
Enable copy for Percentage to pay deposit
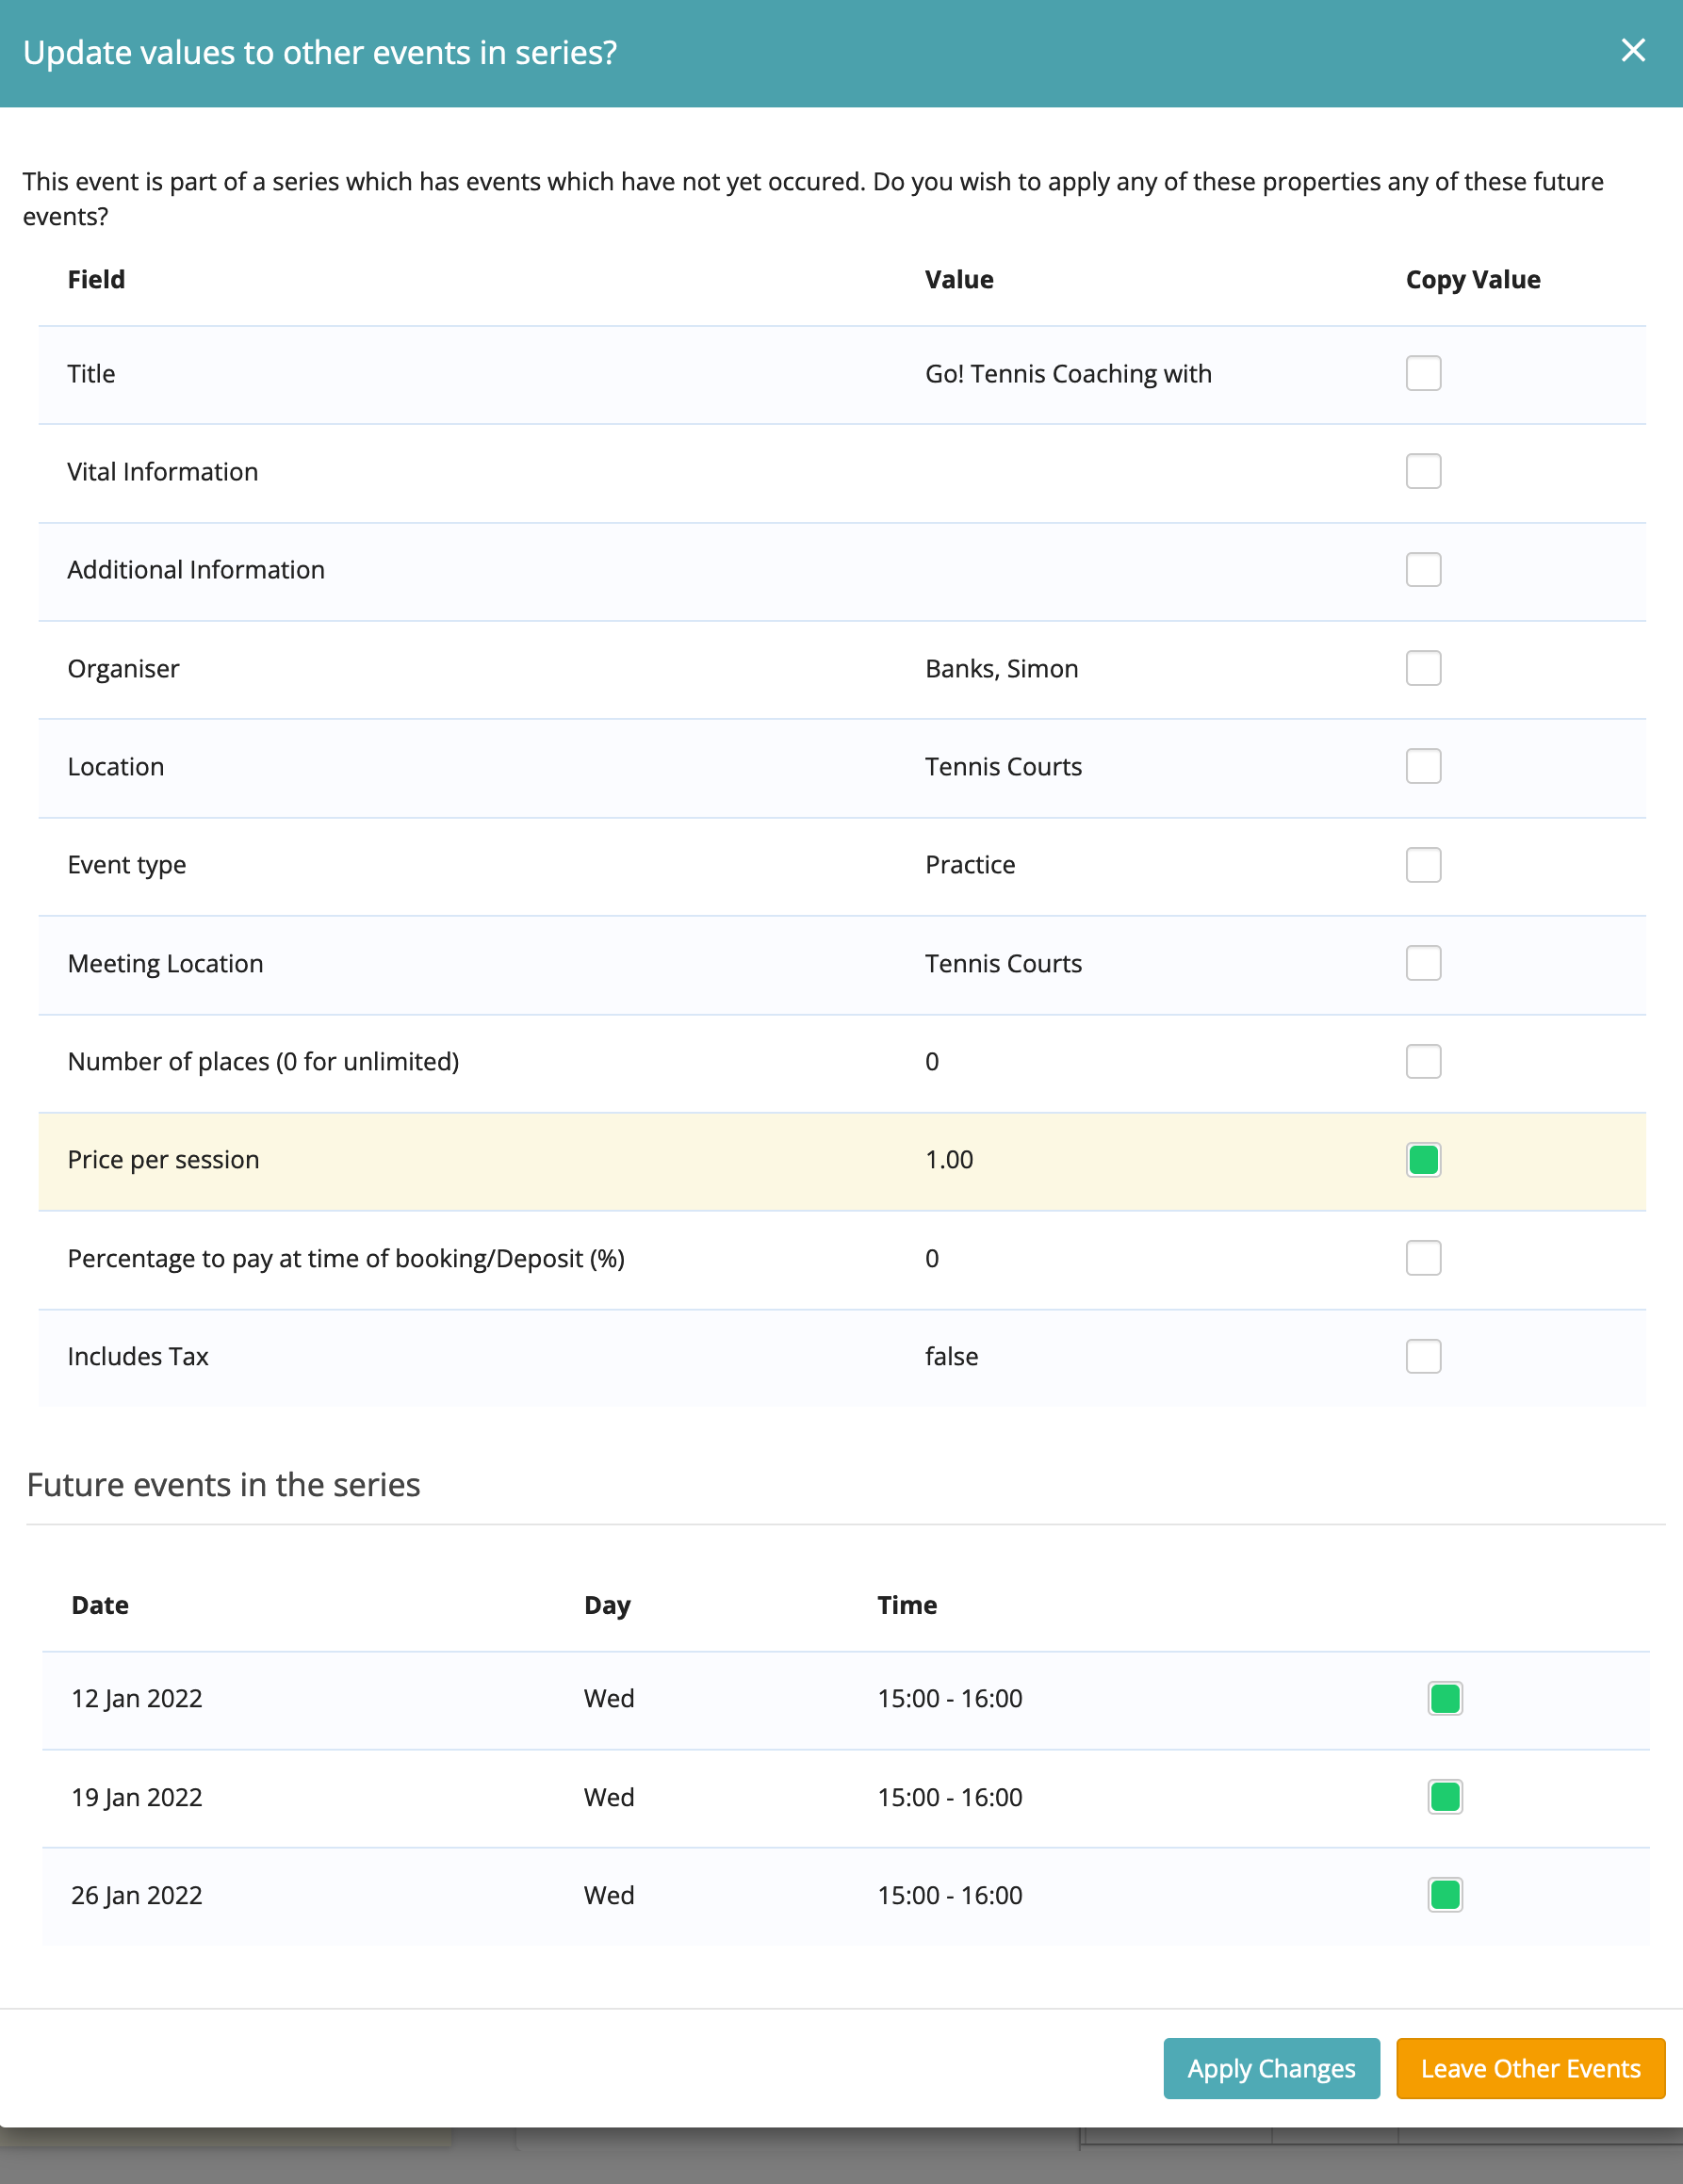coord(1422,1258)
